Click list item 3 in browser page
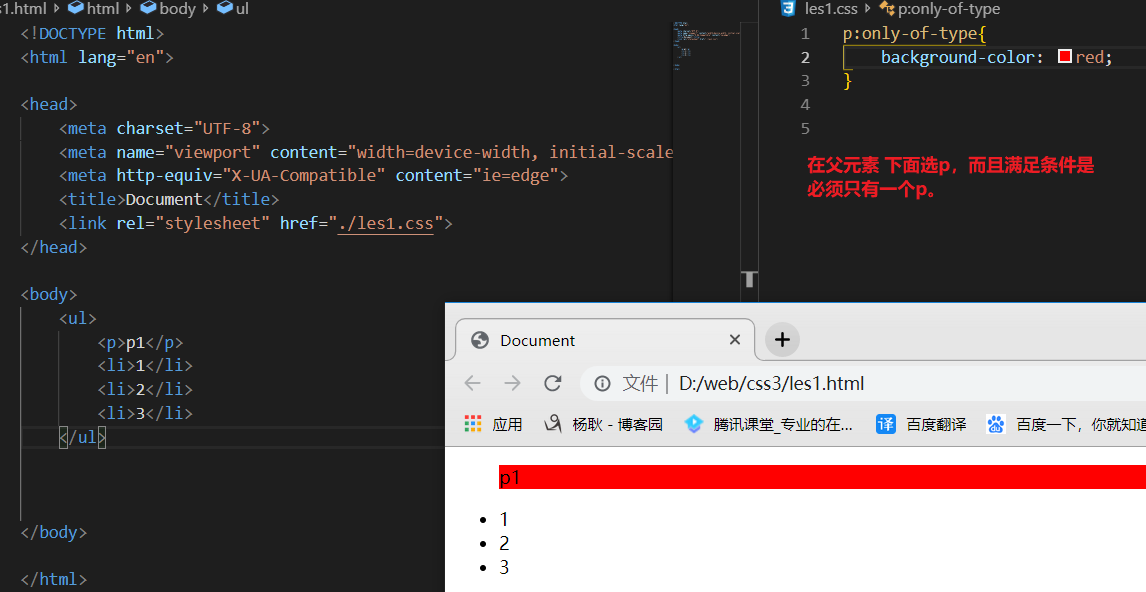1146x592 pixels. (x=504, y=567)
